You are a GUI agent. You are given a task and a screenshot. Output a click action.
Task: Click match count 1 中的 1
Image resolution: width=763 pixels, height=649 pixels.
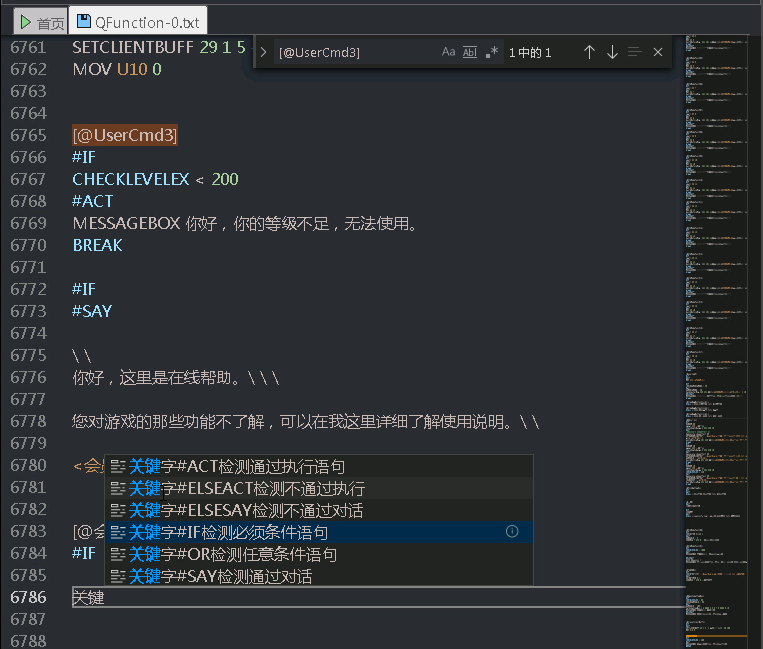click(x=530, y=53)
